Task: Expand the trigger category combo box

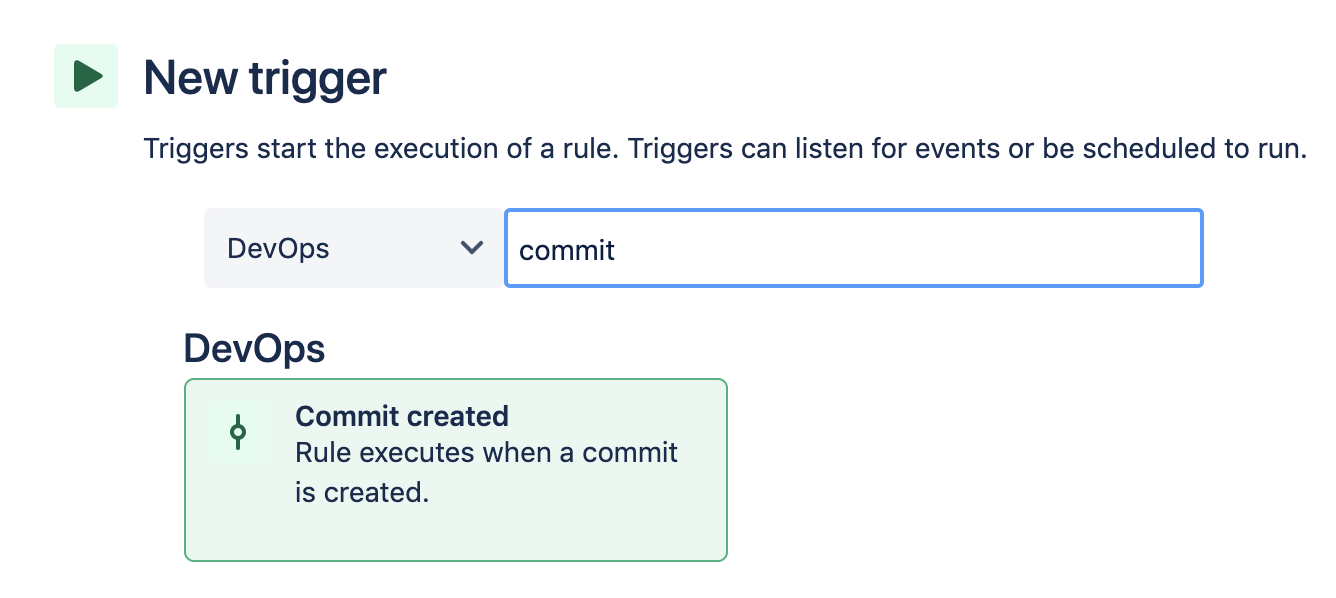Action: (x=353, y=248)
